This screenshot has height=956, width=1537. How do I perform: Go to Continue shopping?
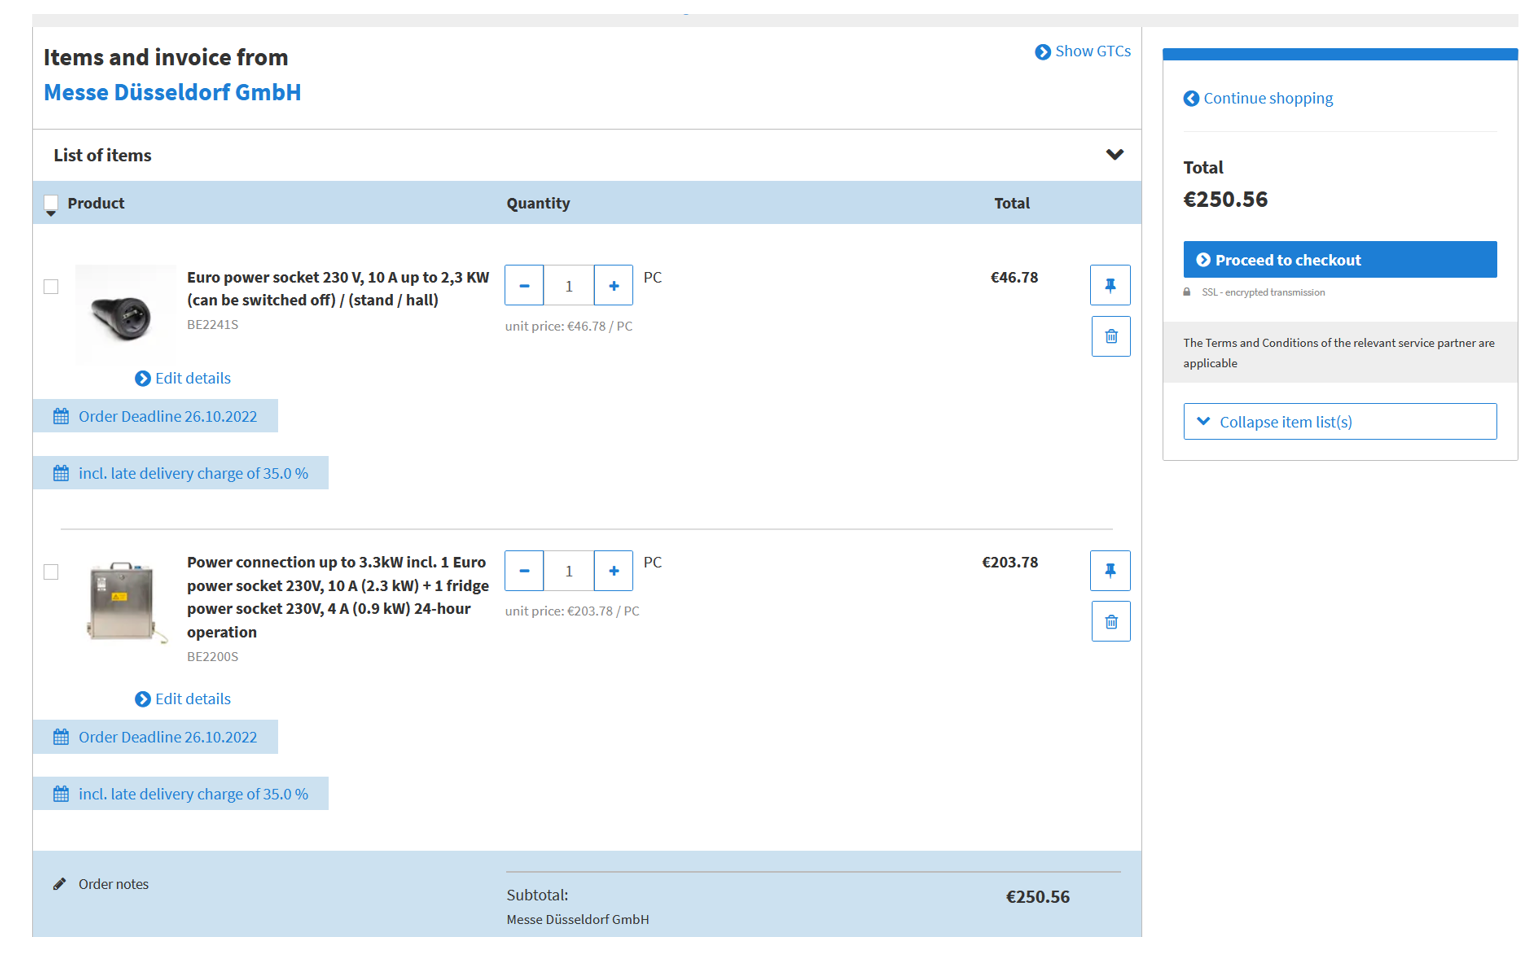point(1258,98)
